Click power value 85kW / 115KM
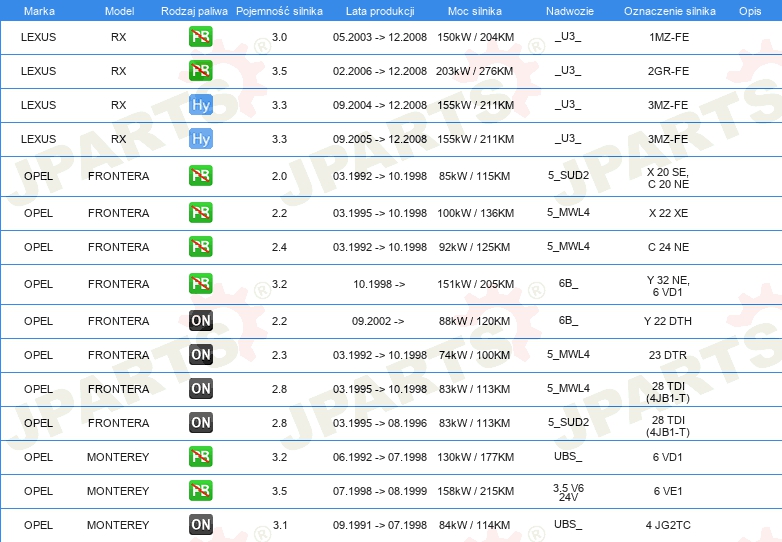Viewport: 782px width, 542px height. pyautogui.click(x=475, y=176)
